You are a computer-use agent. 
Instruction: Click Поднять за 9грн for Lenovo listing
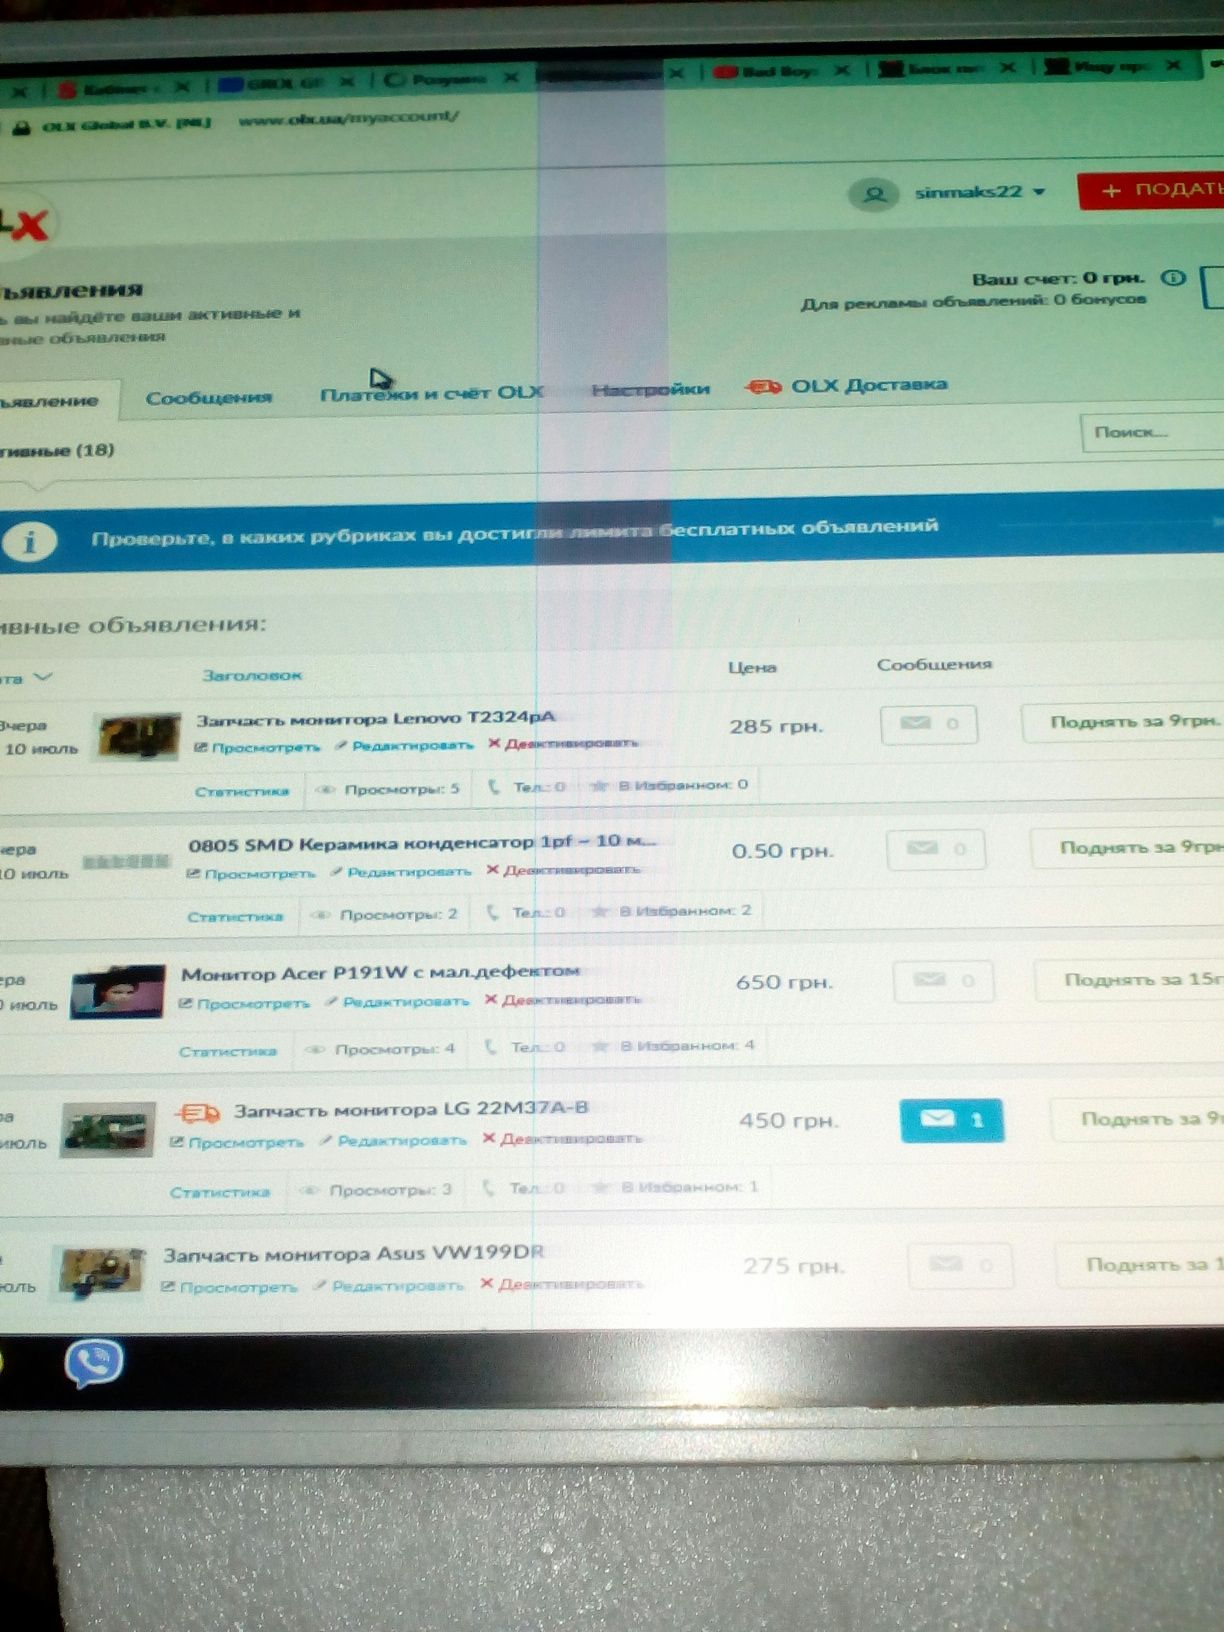(1122, 722)
